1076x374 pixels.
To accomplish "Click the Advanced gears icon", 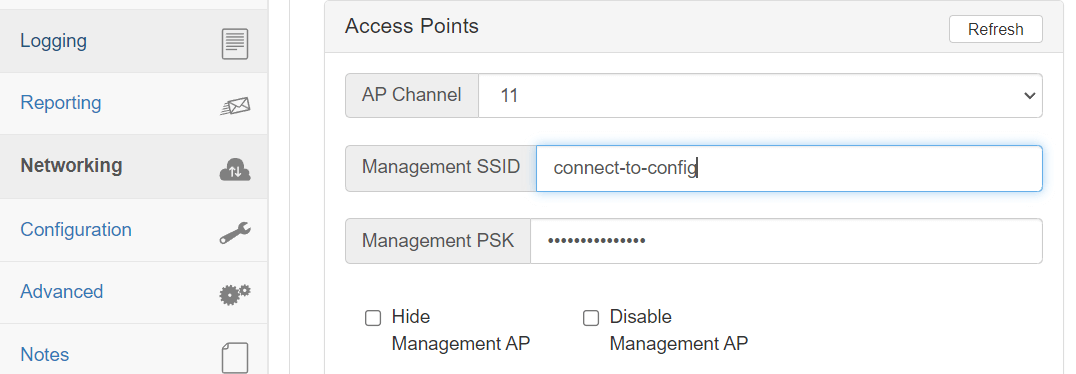I will (235, 294).
